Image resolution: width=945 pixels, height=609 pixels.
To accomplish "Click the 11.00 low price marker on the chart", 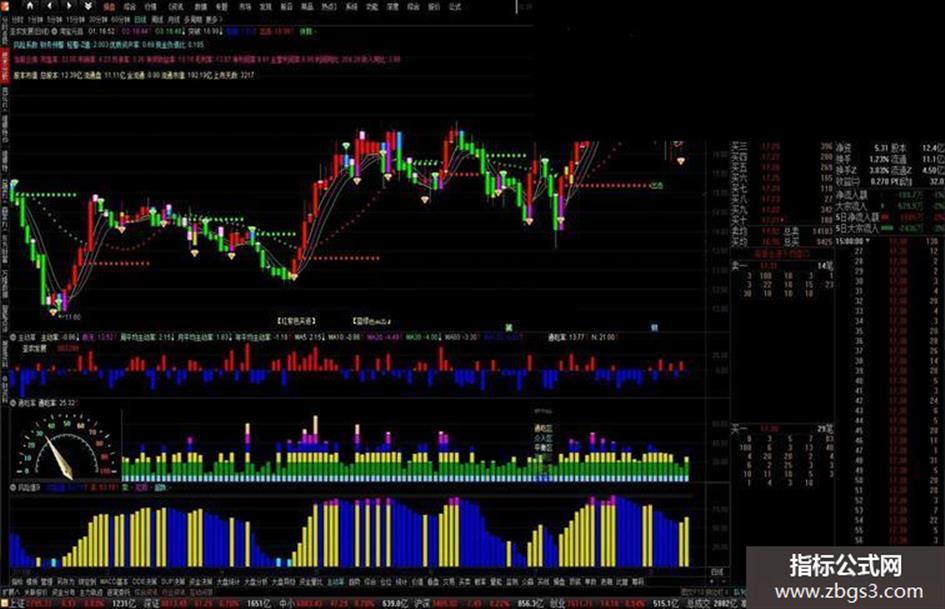I will click(72, 317).
